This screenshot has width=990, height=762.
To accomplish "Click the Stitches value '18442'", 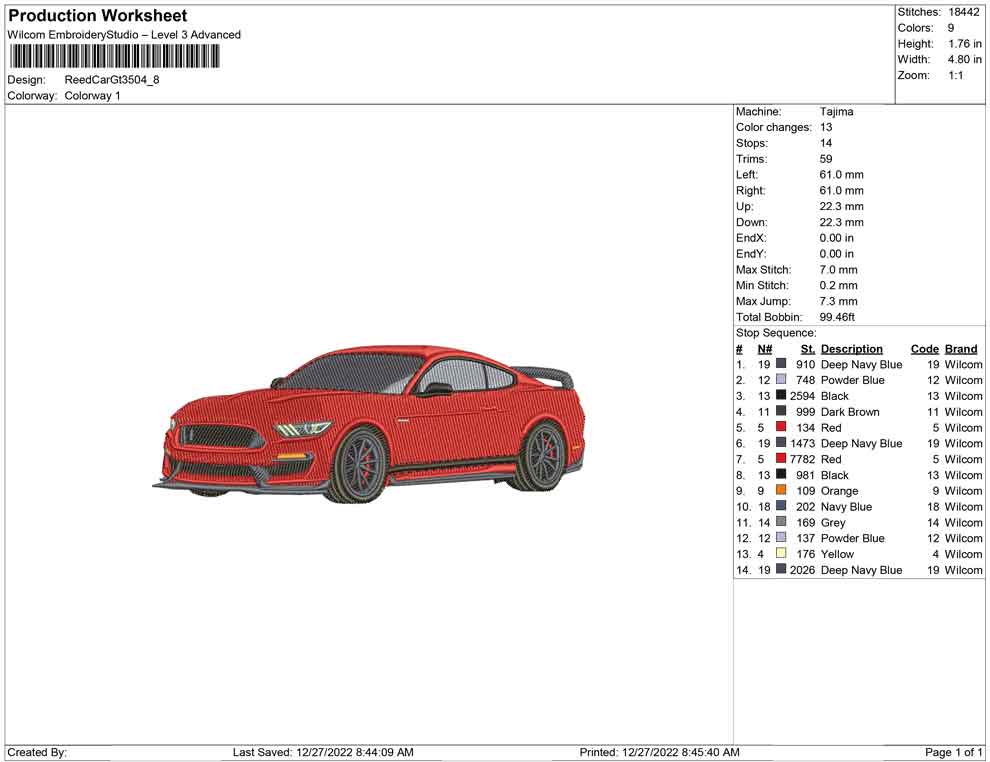I will (964, 12).
